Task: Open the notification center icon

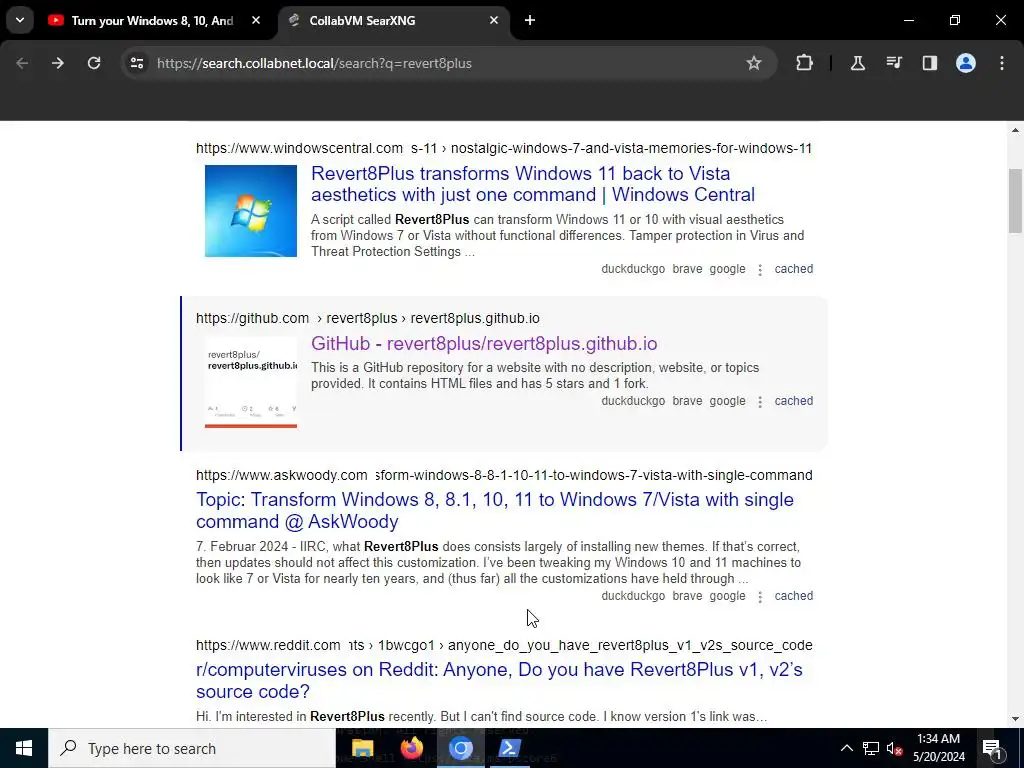Action: click(x=992, y=748)
